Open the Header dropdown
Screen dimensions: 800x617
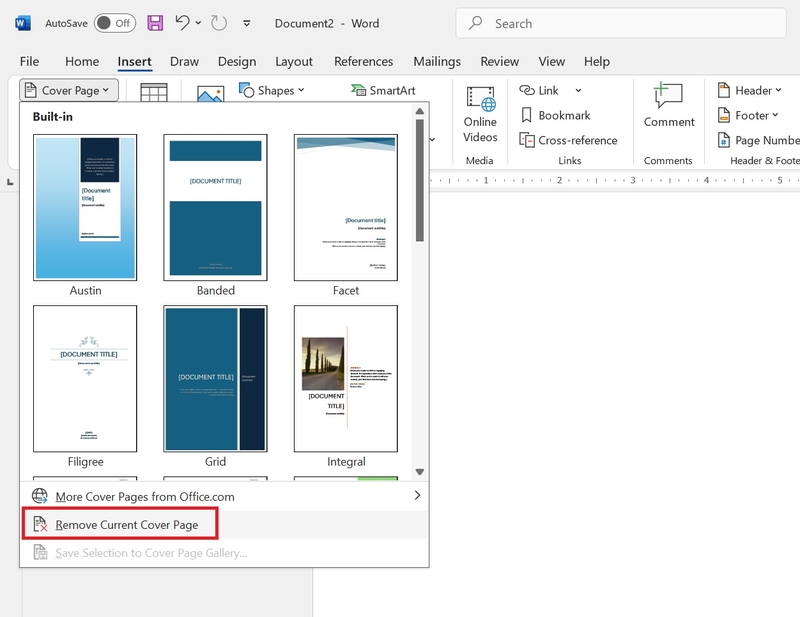pyautogui.click(x=749, y=90)
